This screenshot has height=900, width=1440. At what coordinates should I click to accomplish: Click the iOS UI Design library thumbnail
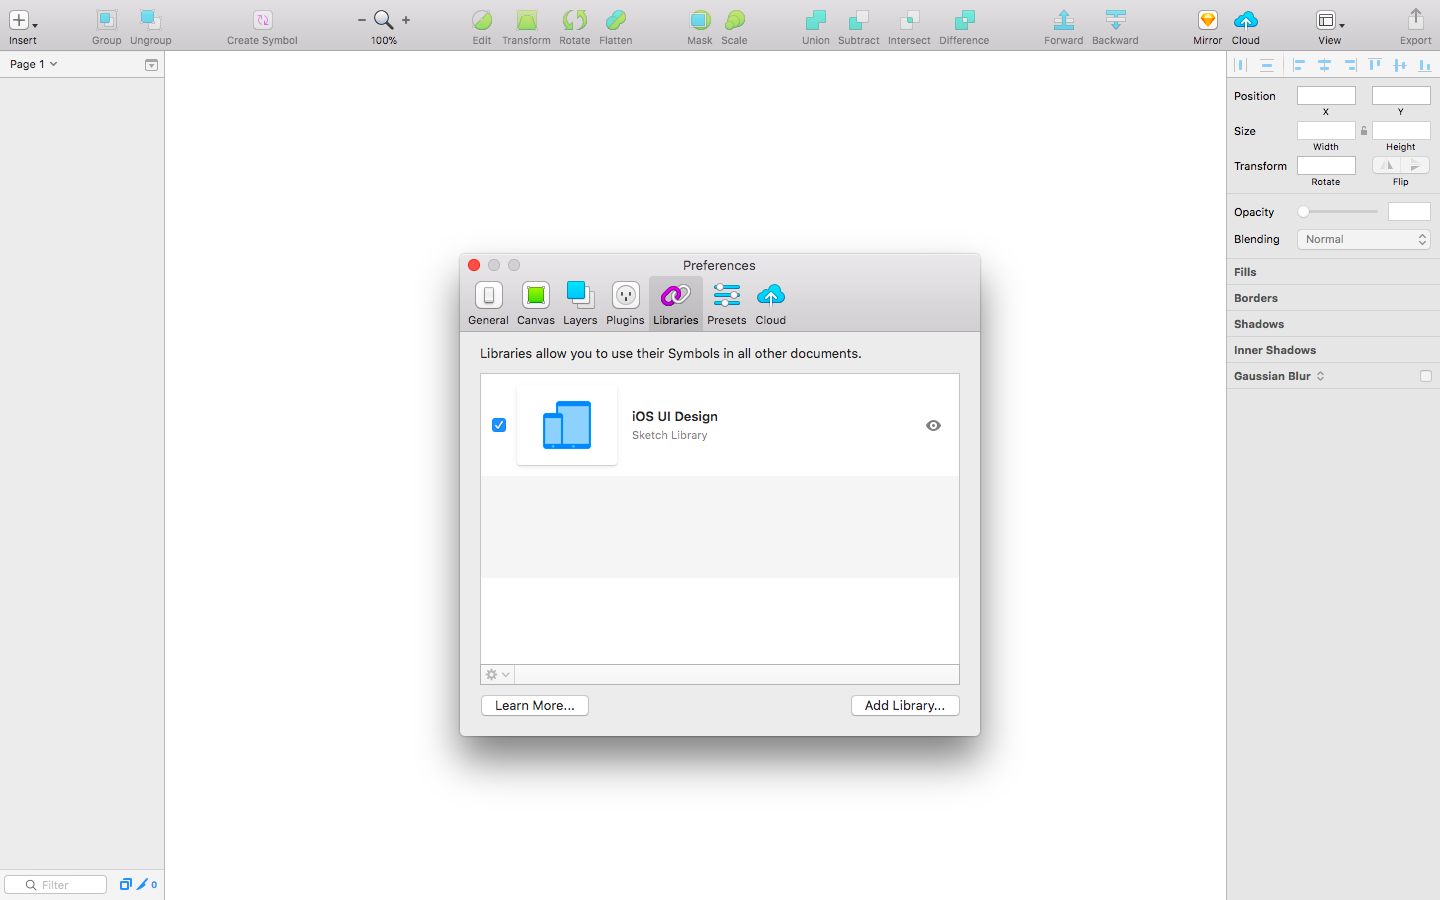pyautogui.click(x=567, y=425)
